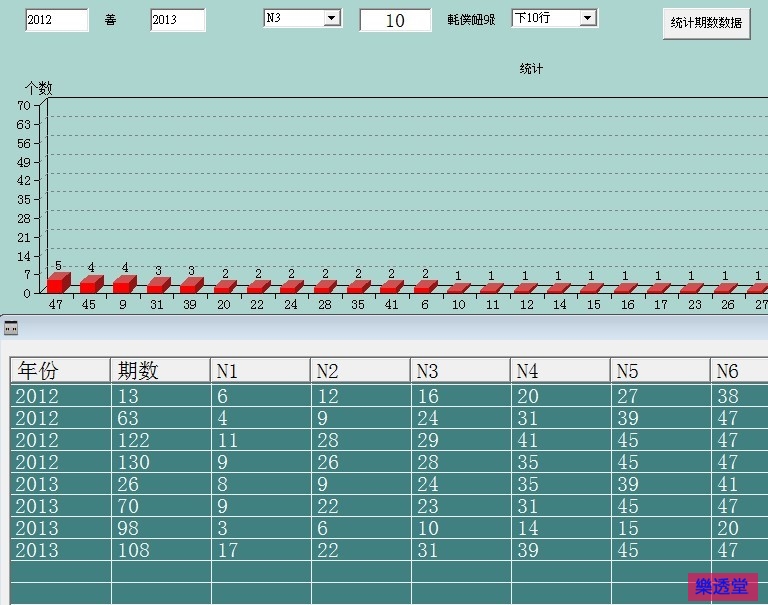Click period cell 122 in the table

point(160,440)
